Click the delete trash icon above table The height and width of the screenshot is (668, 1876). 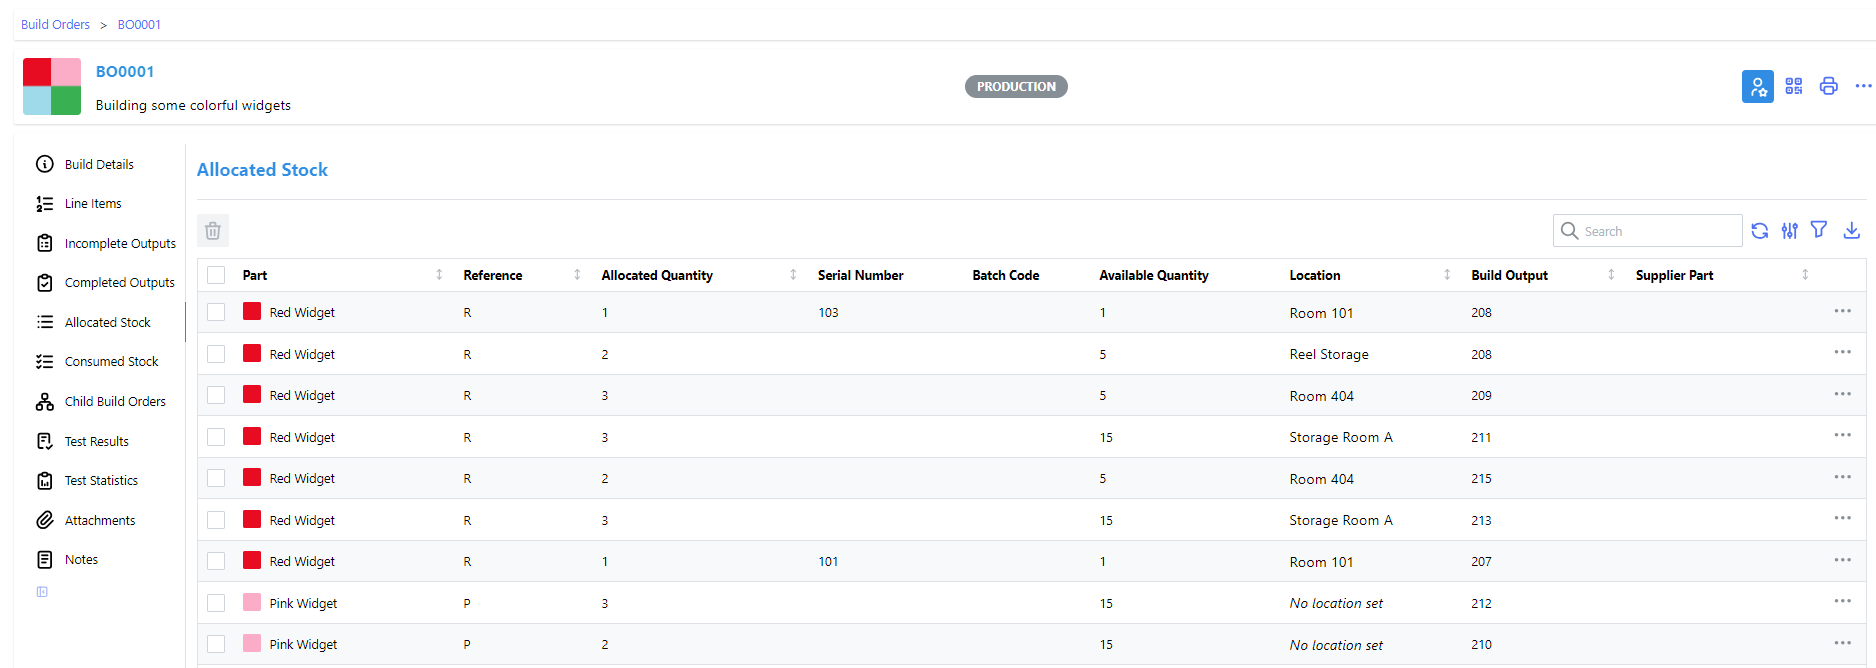[x=213, y=231]
